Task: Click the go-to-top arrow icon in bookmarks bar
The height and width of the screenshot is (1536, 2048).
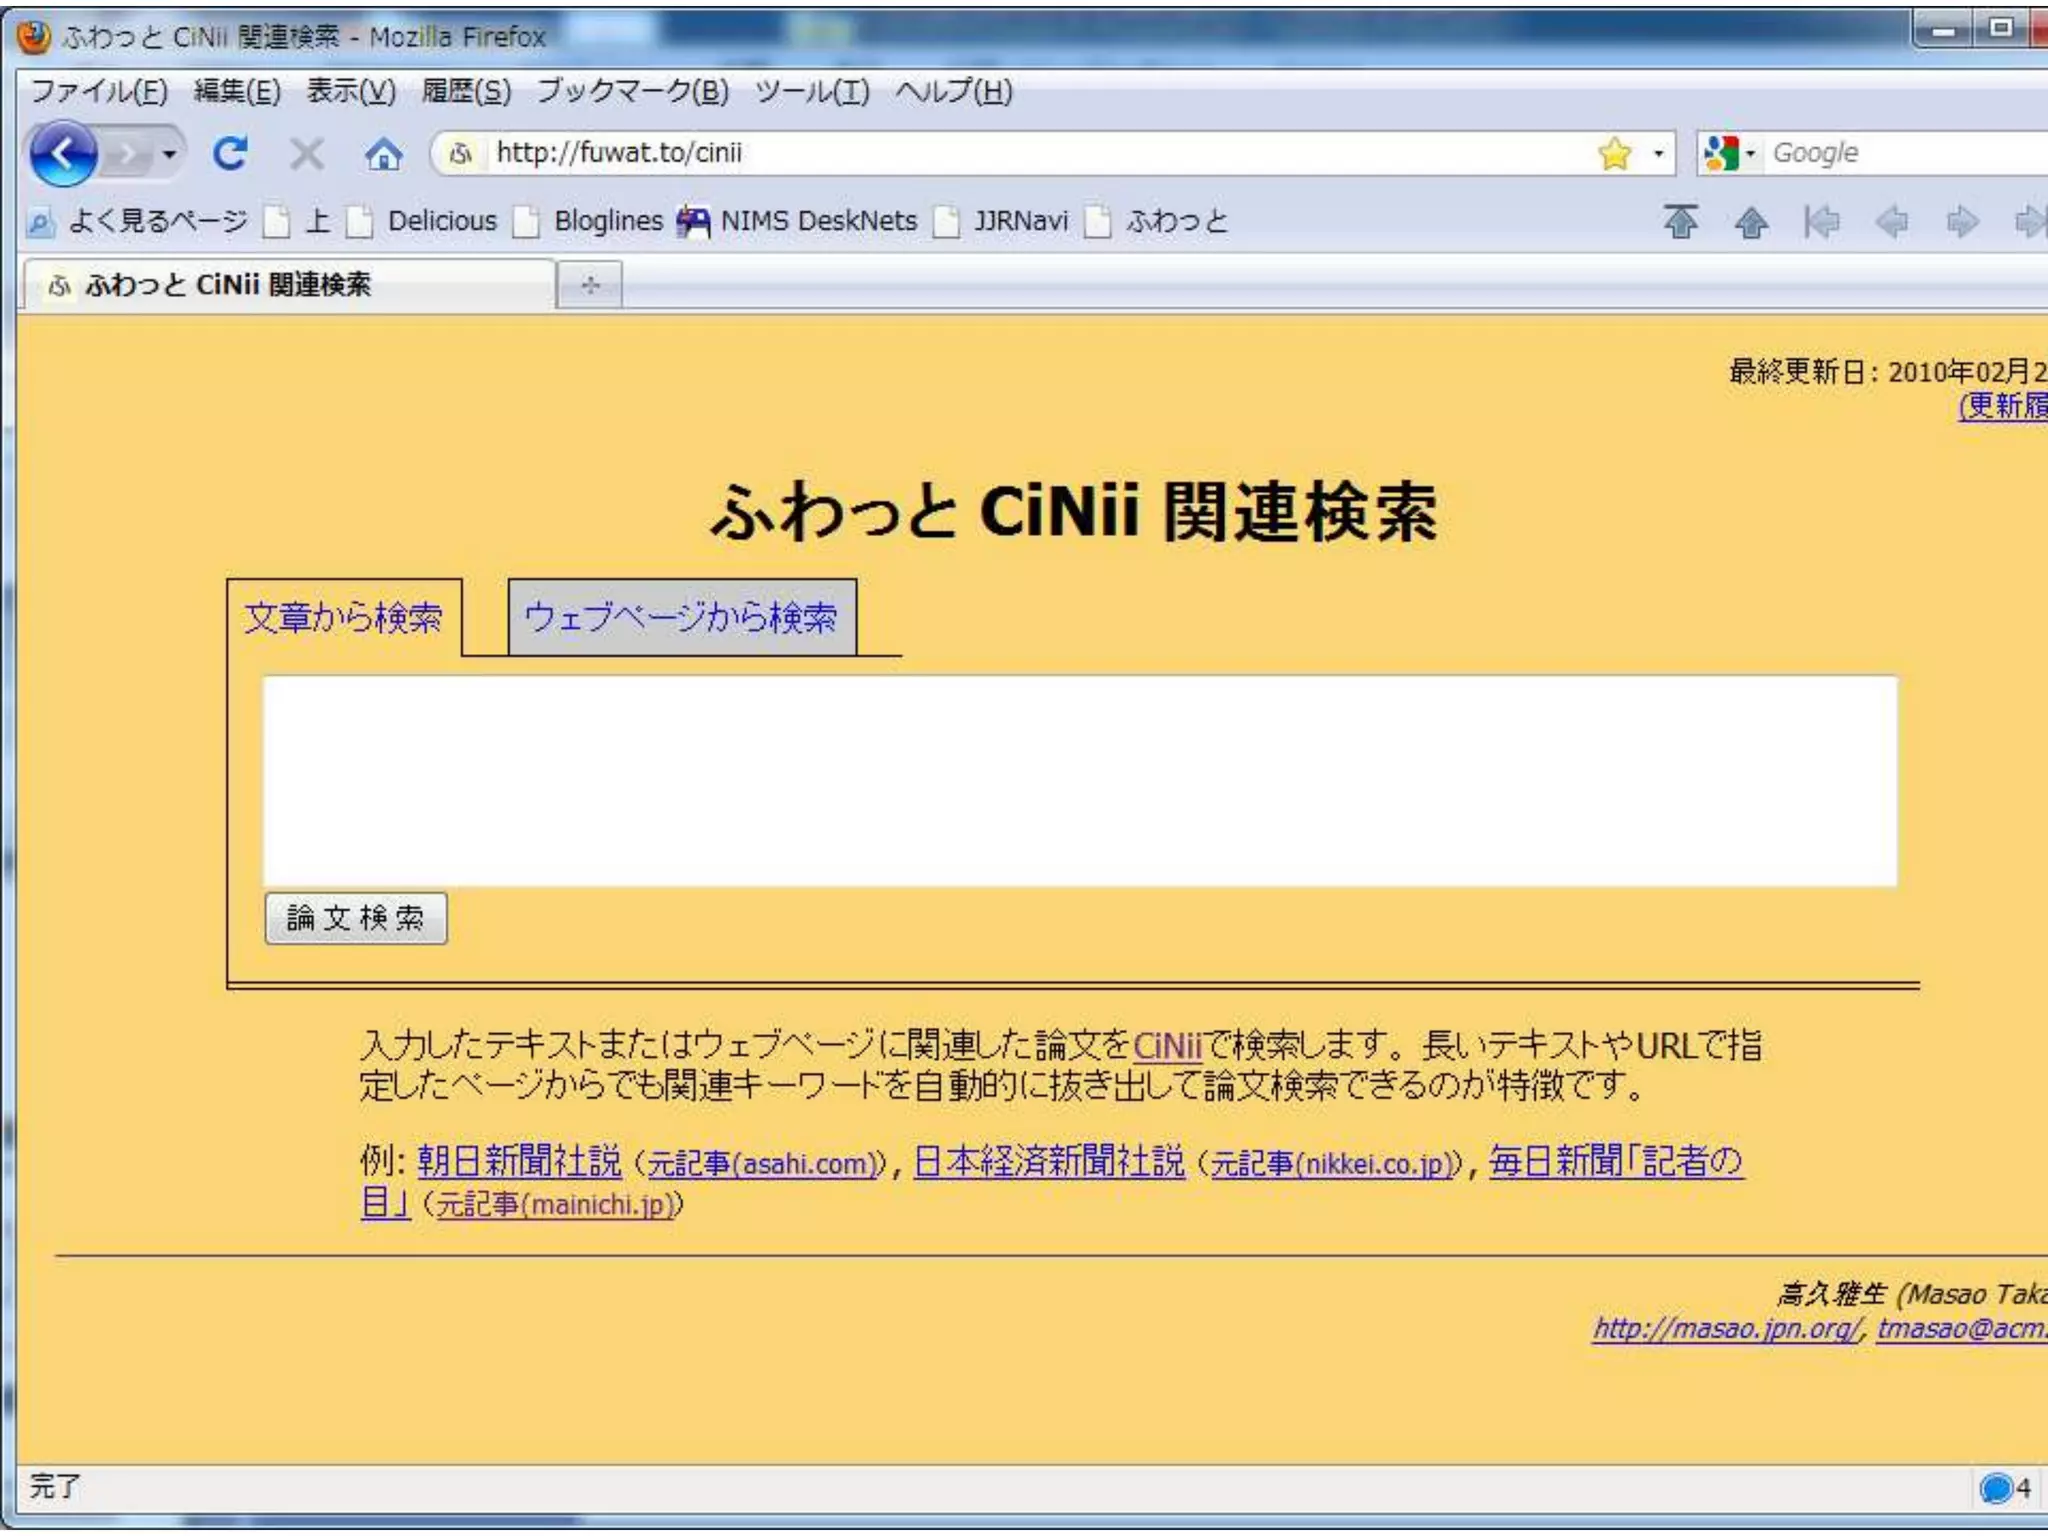Action: (x=1680, y=221)
